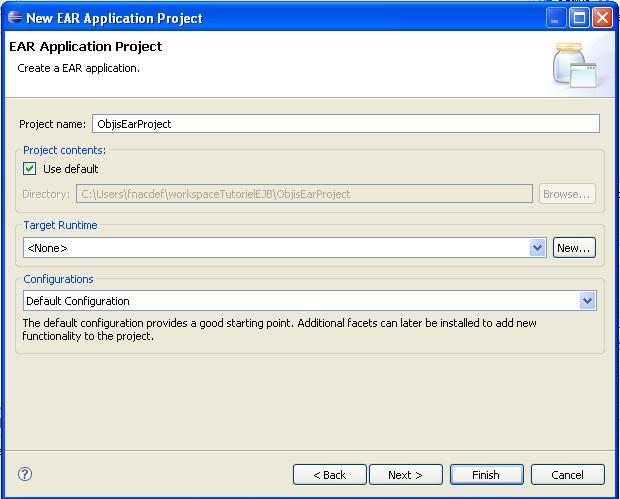This screenshot has height=499, width=620.
Task: Click the Eclipse icon in title bar
Action: click(x=15, y=17)
